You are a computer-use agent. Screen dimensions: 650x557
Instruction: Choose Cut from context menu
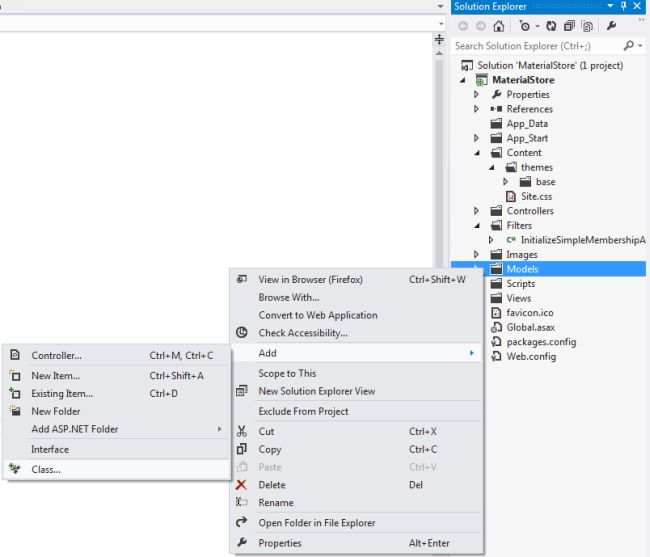coord(357,431)
